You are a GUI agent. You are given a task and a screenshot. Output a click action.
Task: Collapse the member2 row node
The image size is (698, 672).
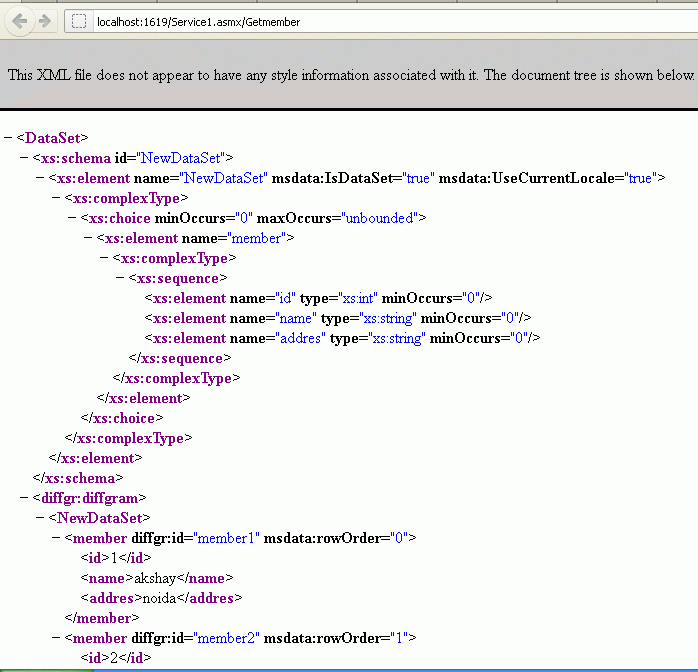(56, 638)
